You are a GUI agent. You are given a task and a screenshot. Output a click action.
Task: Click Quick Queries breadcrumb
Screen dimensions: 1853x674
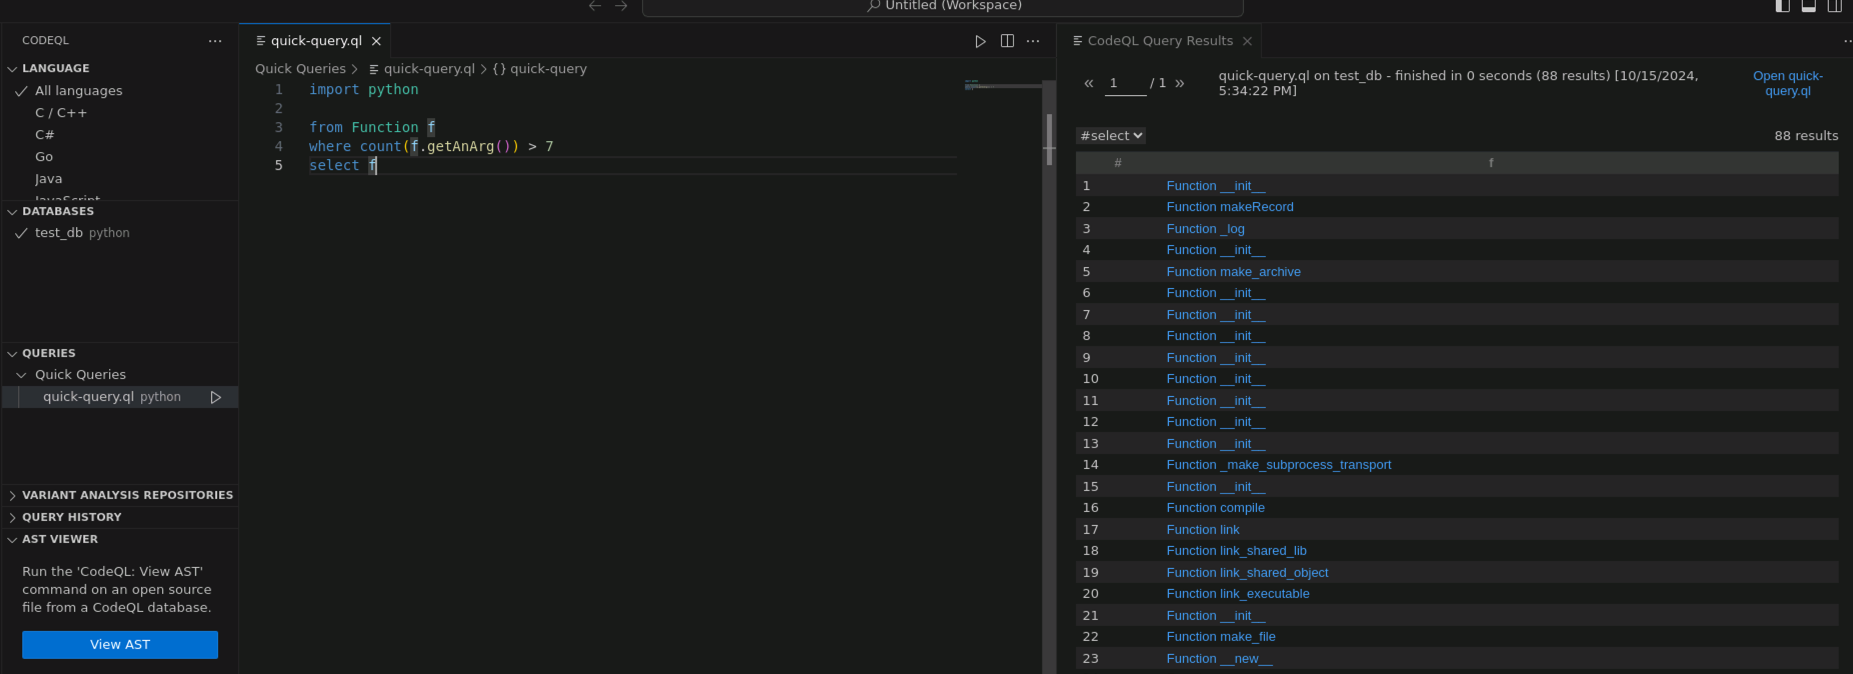[x=300, y=69]
